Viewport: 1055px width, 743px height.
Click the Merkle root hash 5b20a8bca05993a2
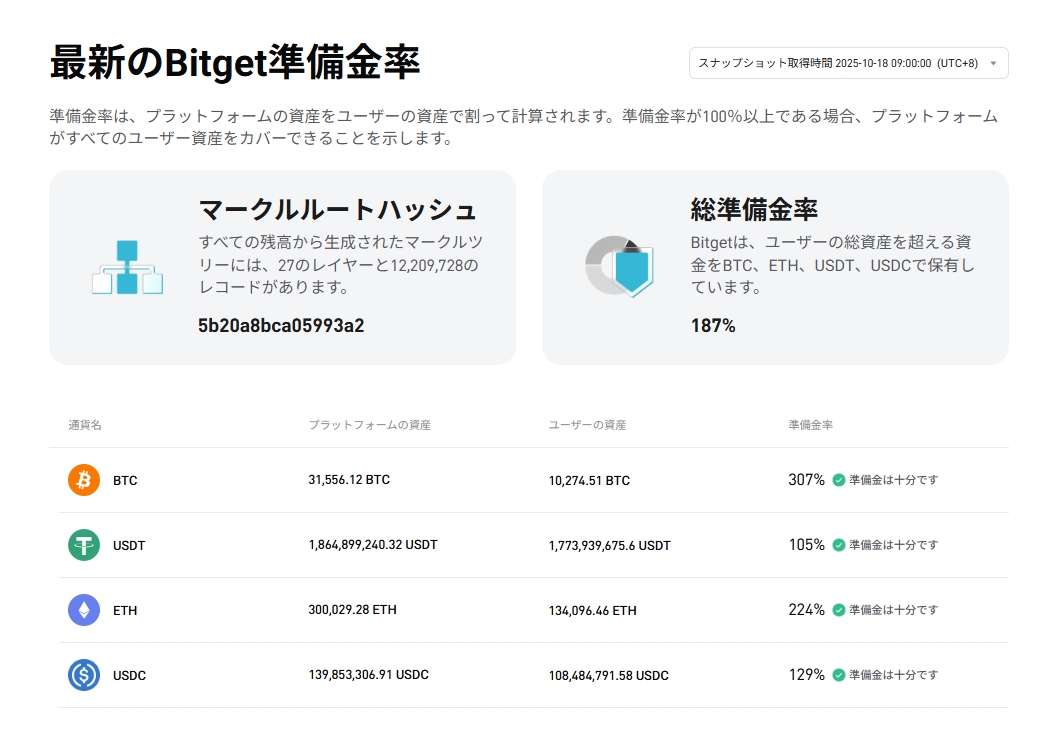point(281,325)
